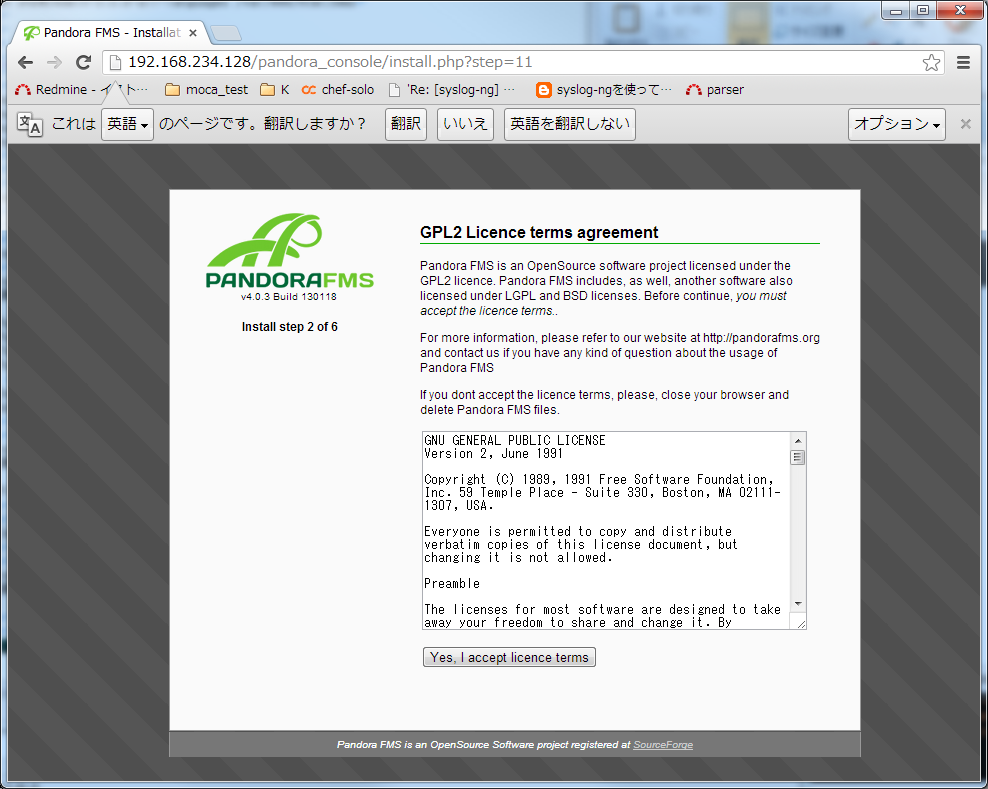Click the browser back arrow
Screen dimensions: 988x789
point(25,62)
